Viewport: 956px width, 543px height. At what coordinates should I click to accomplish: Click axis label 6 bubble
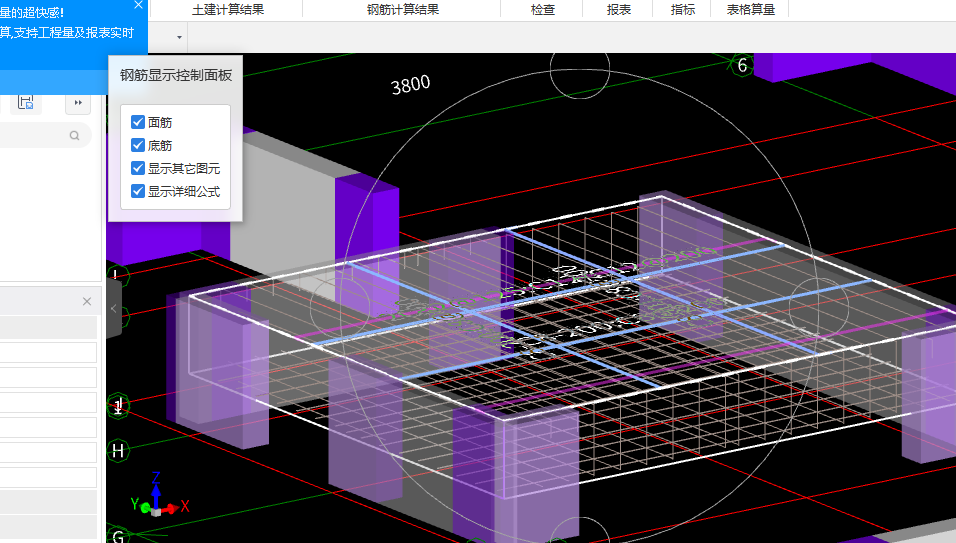[x=742, y=65]
